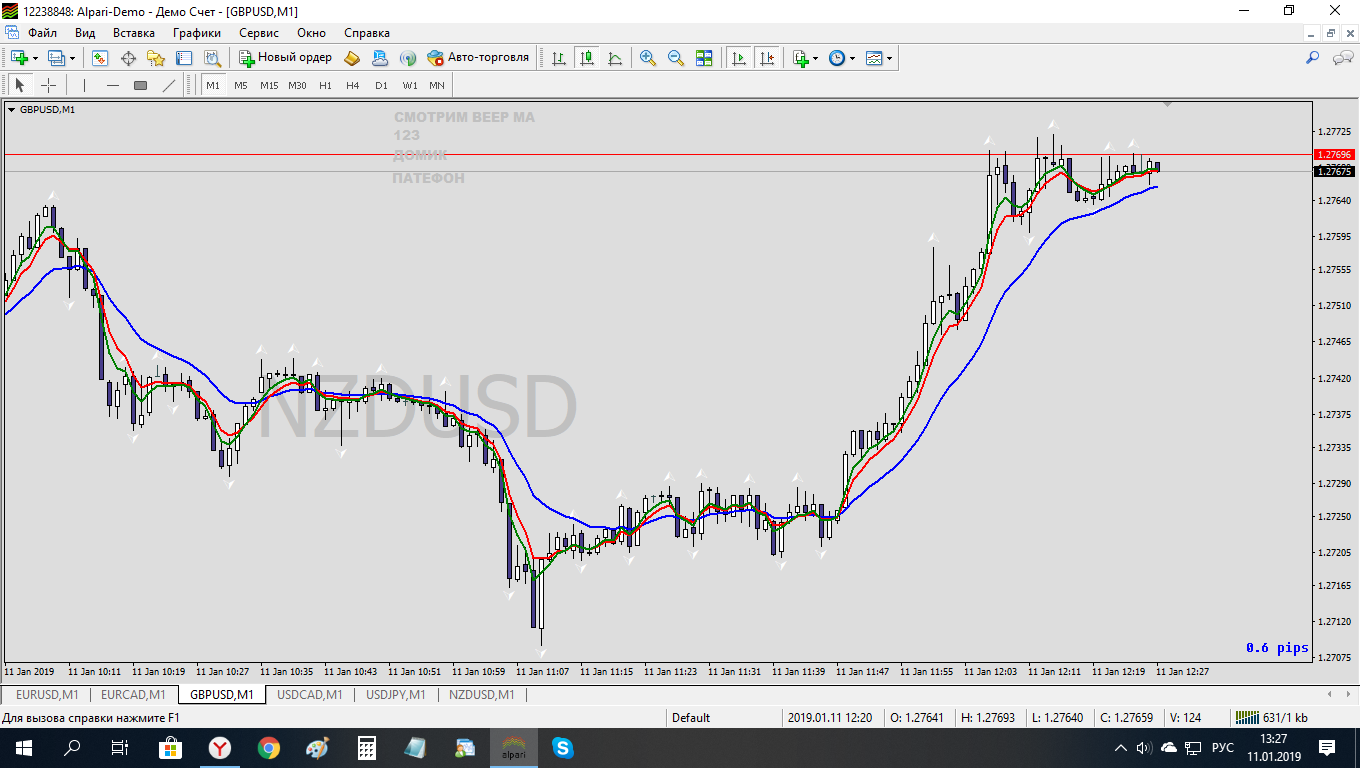Viewport: 1360px width, 768px height.
Task: Set timeframe to D1
Action: coord(381,86)
